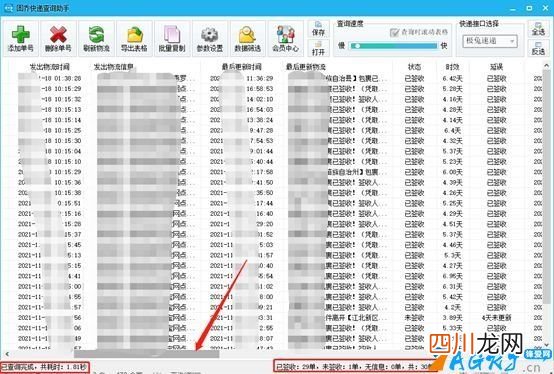Click the 16:54:03 last update time cell
Image resolution: width=554 pixels, height=374 pixels.
tap(260, 110)
